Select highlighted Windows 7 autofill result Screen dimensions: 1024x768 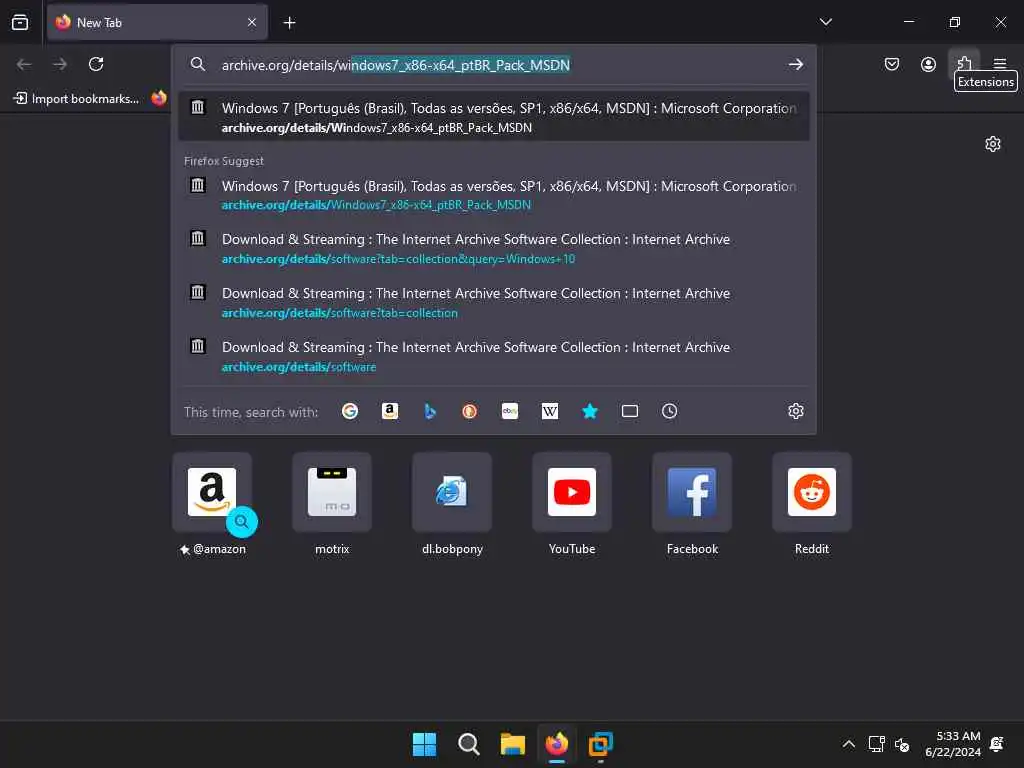tap(494, 116)
